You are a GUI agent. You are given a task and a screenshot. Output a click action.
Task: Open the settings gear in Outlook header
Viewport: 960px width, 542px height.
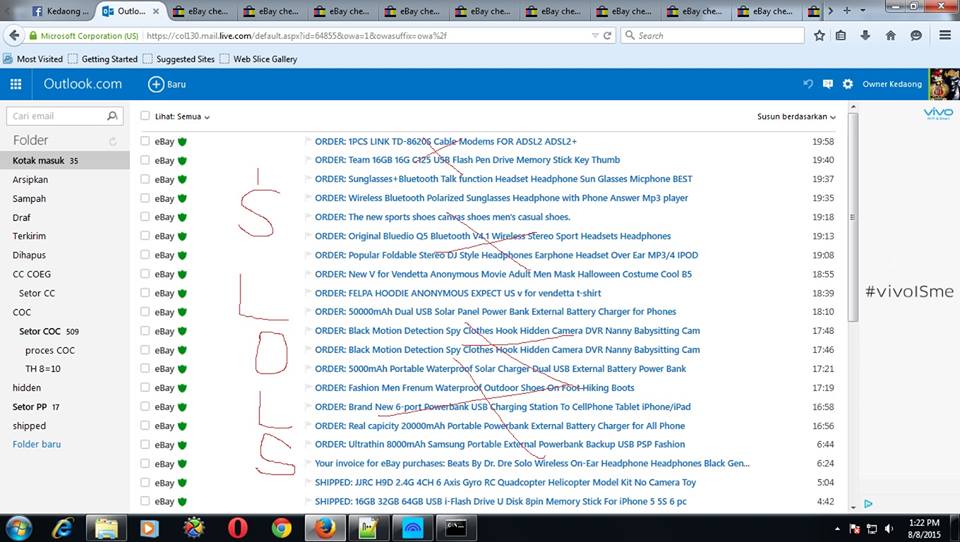pos(847,84)
